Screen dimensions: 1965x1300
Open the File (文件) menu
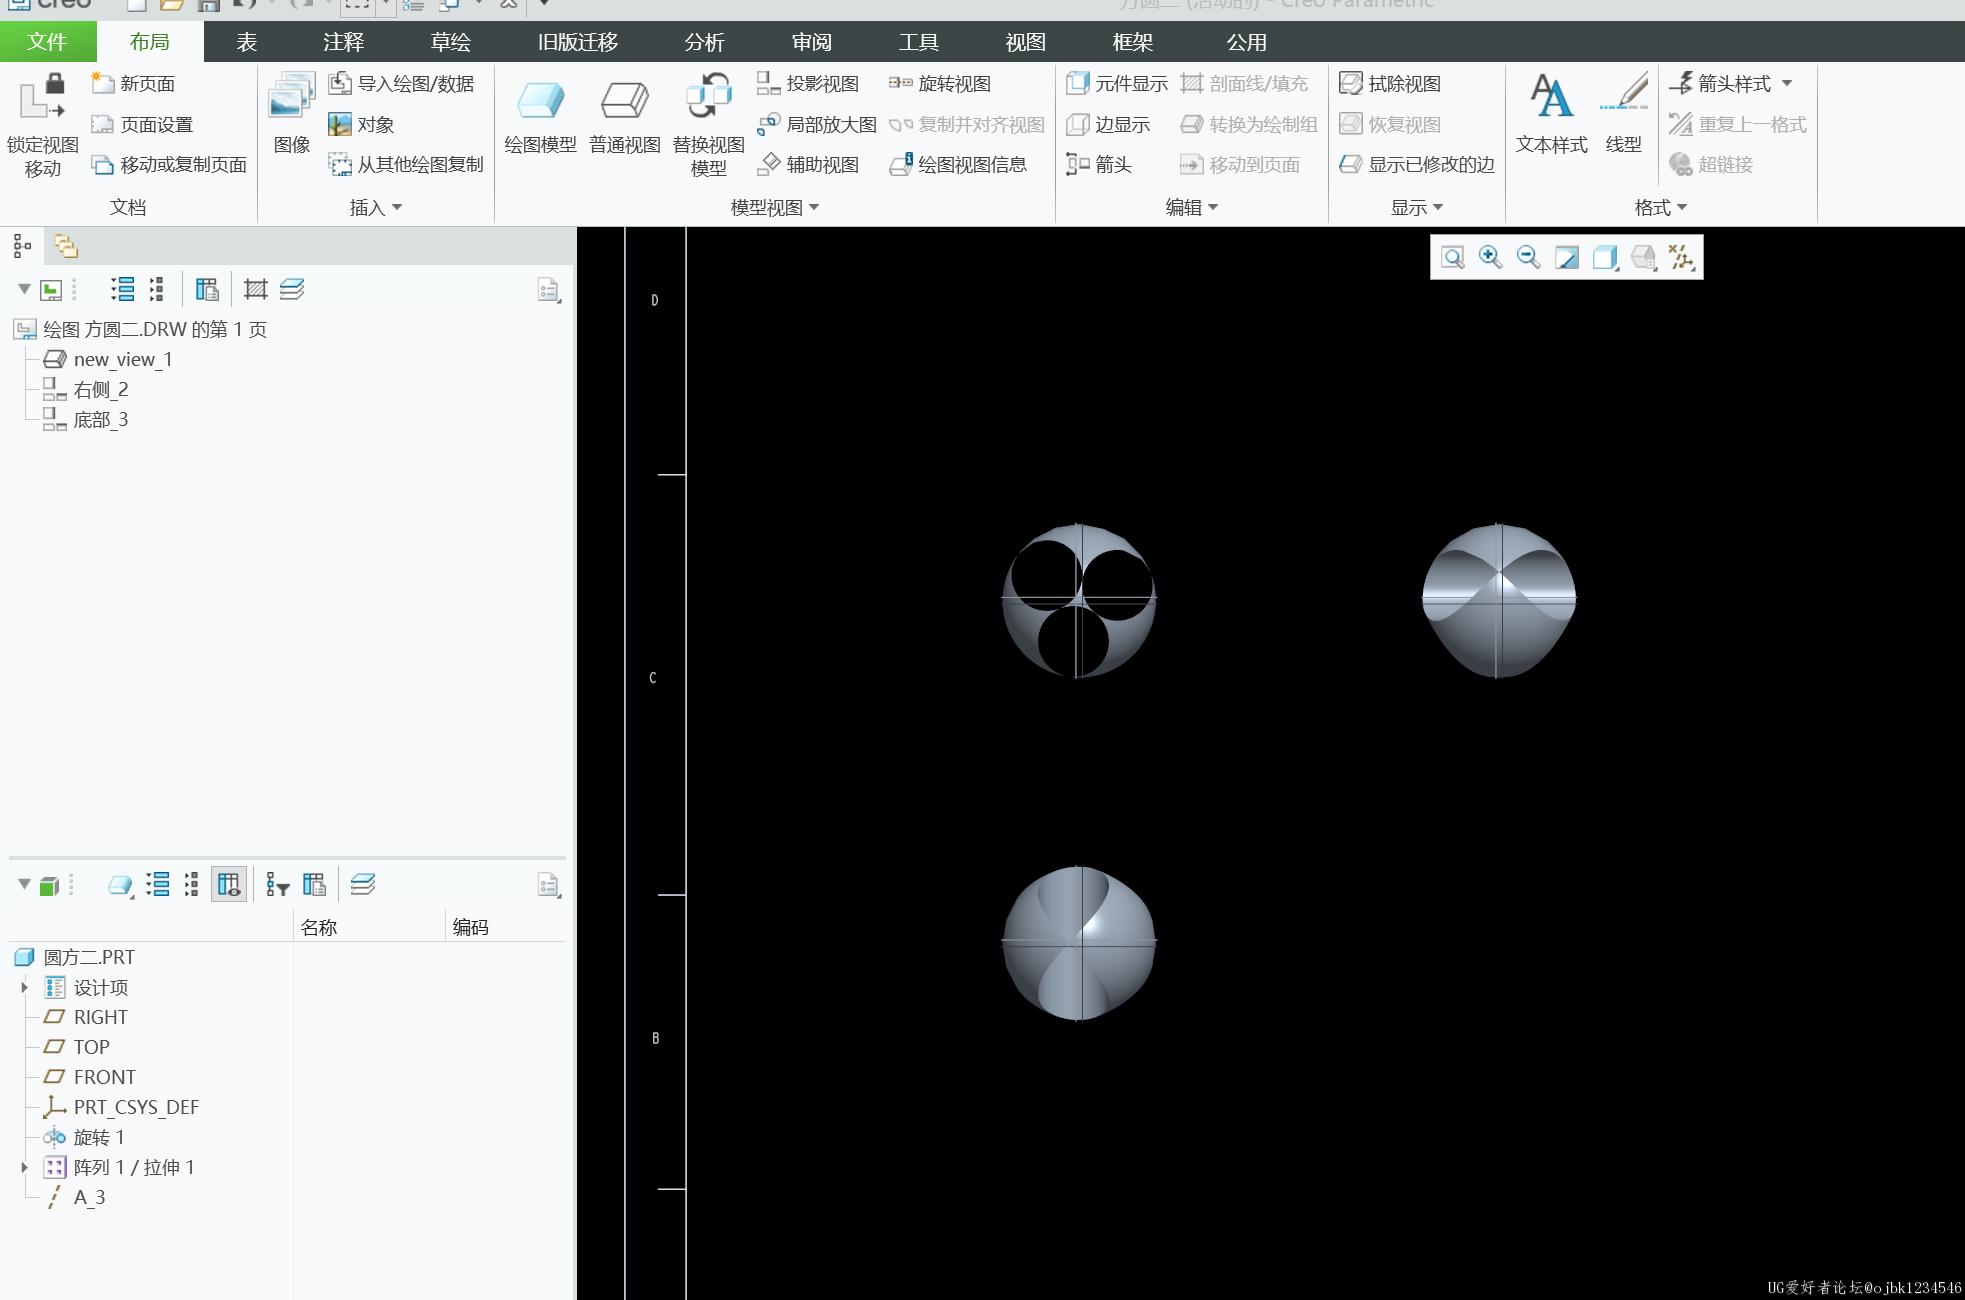pos(47,42)
